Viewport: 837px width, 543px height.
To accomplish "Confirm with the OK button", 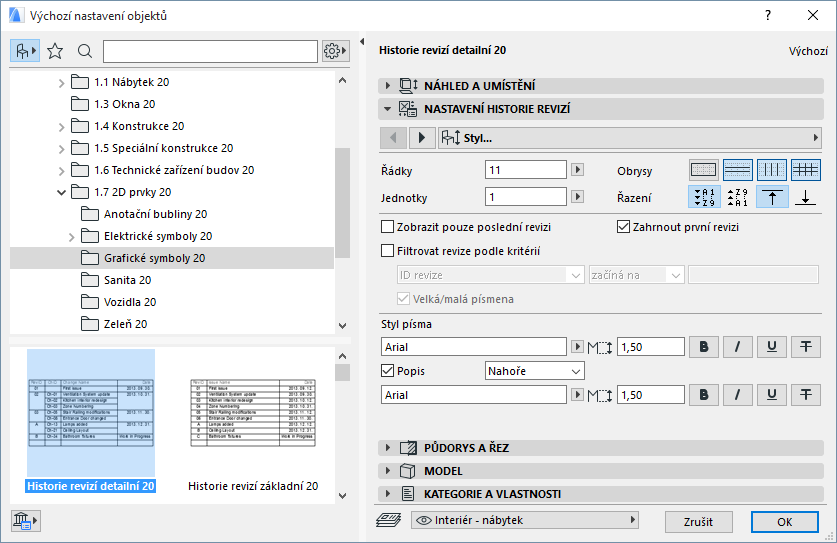I will pyautogui.click(x=784, y=521).
